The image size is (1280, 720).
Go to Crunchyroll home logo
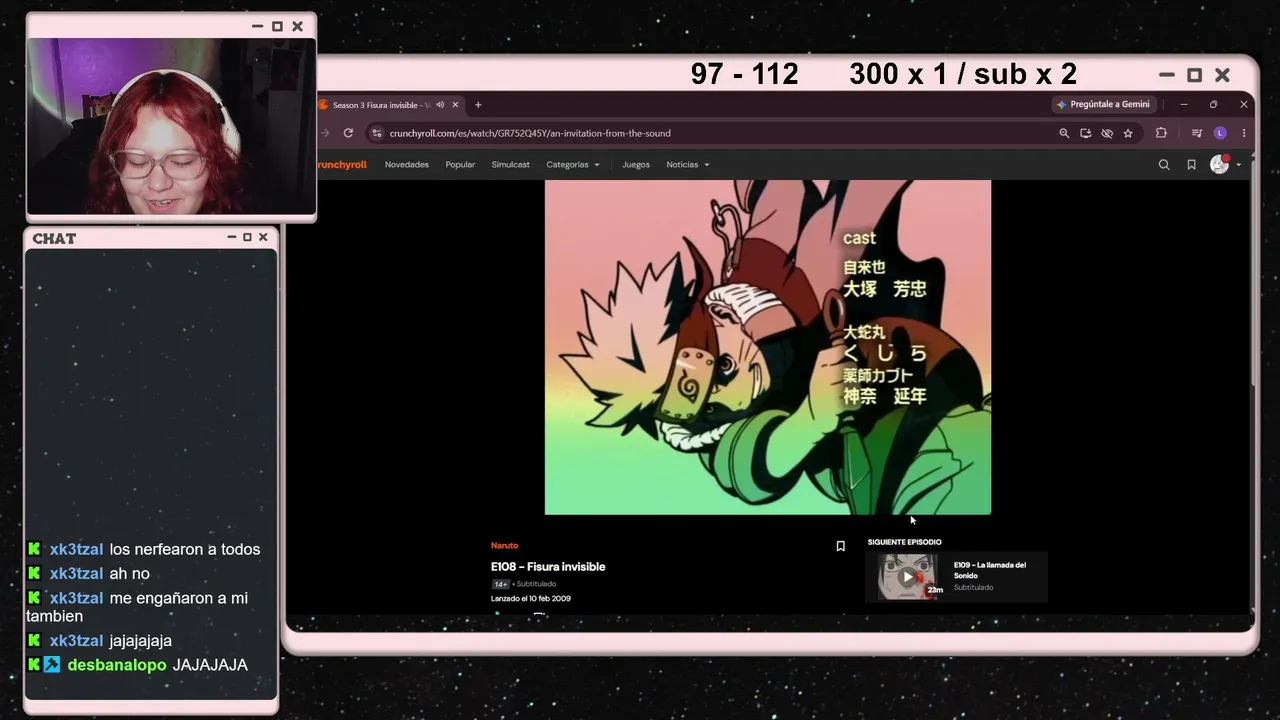(342, 165)
